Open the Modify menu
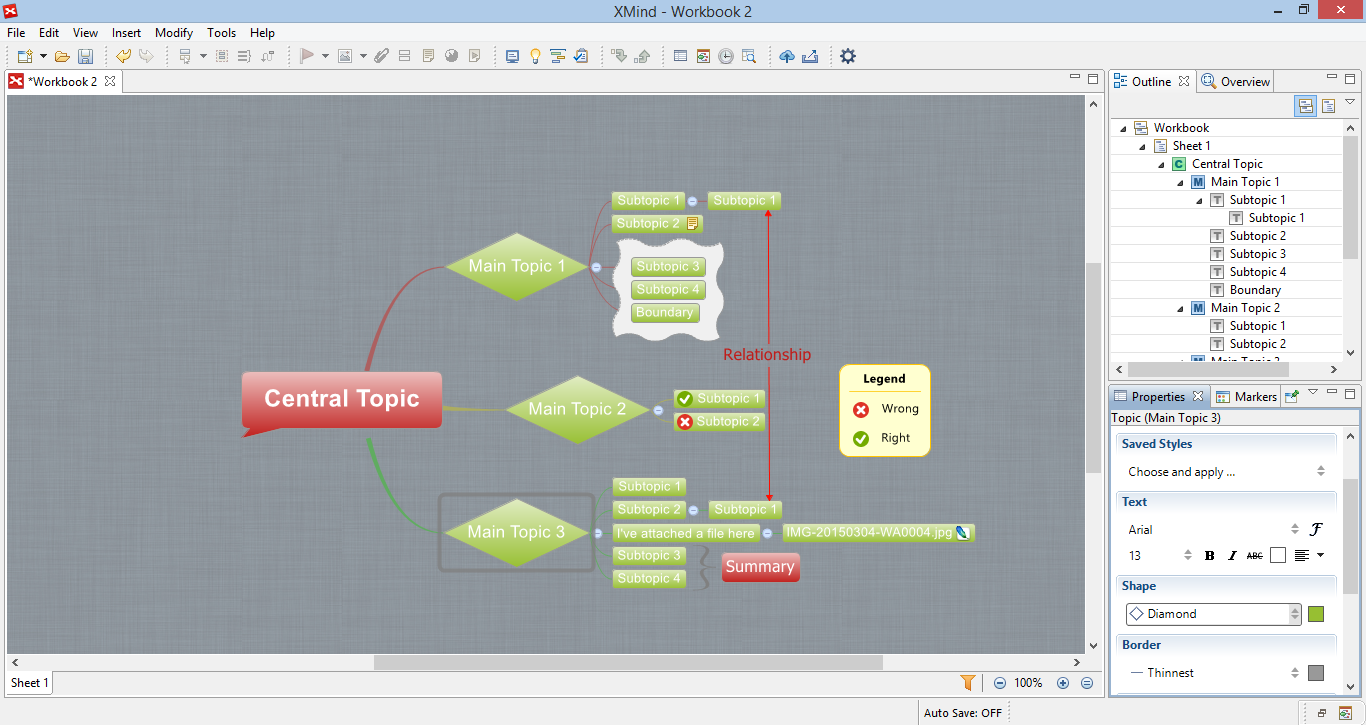The height and width of the screenshot is (725, 1366). point(174,33)
